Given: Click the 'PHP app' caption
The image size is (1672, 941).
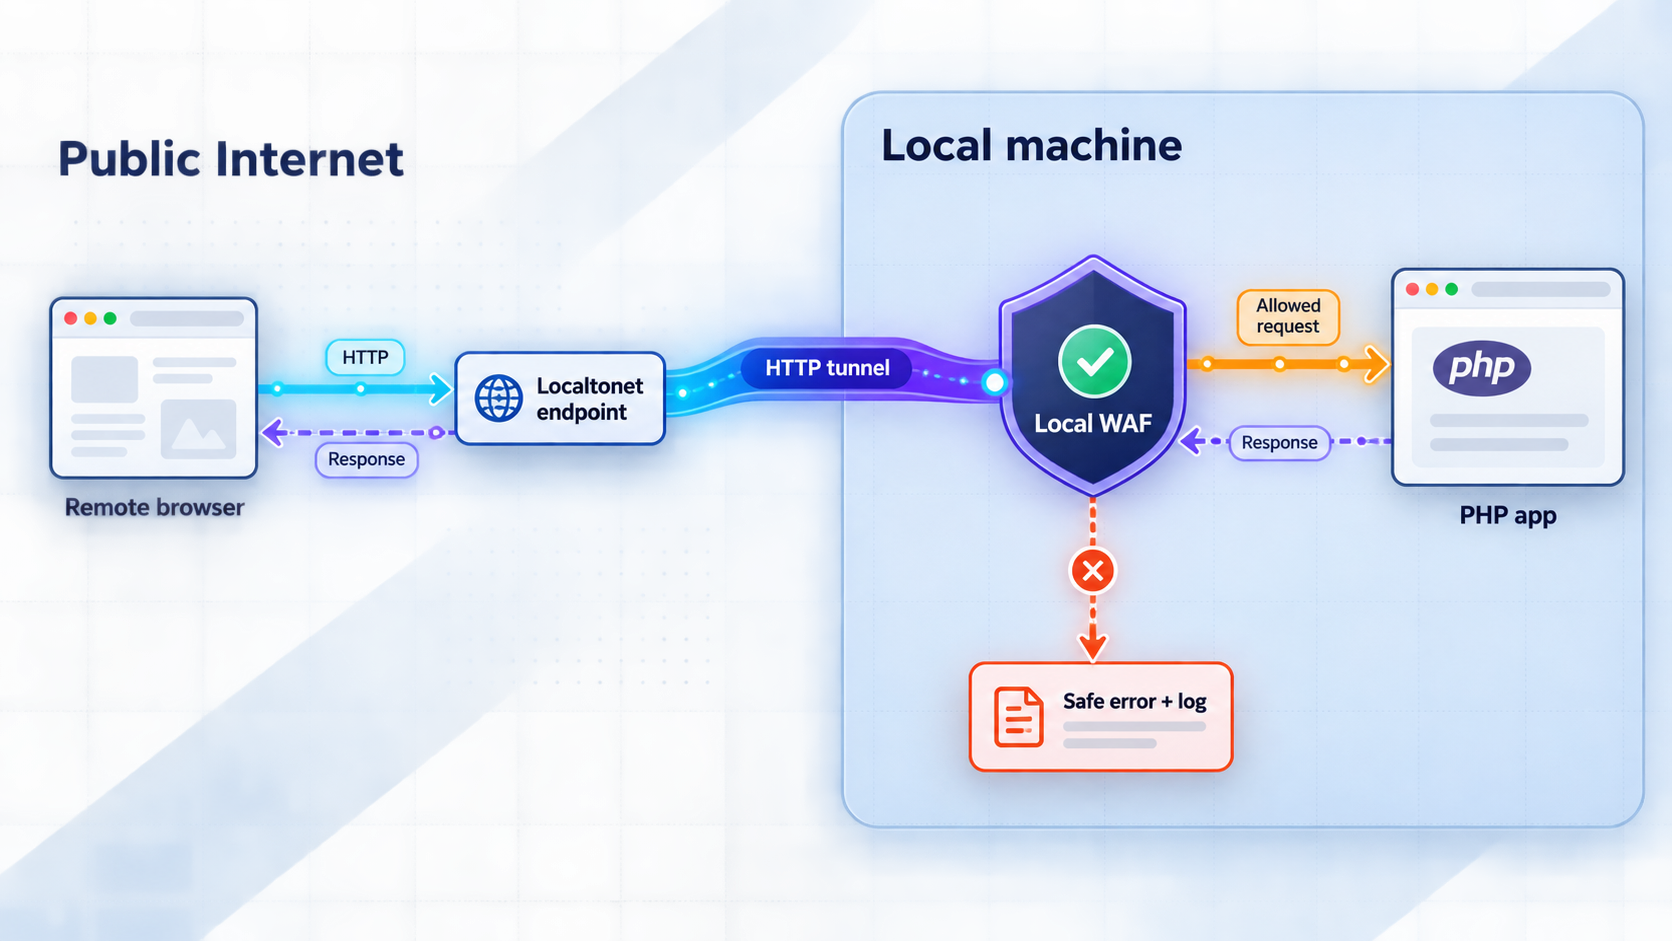Looking at the screenshot, I should point(1507,516).
